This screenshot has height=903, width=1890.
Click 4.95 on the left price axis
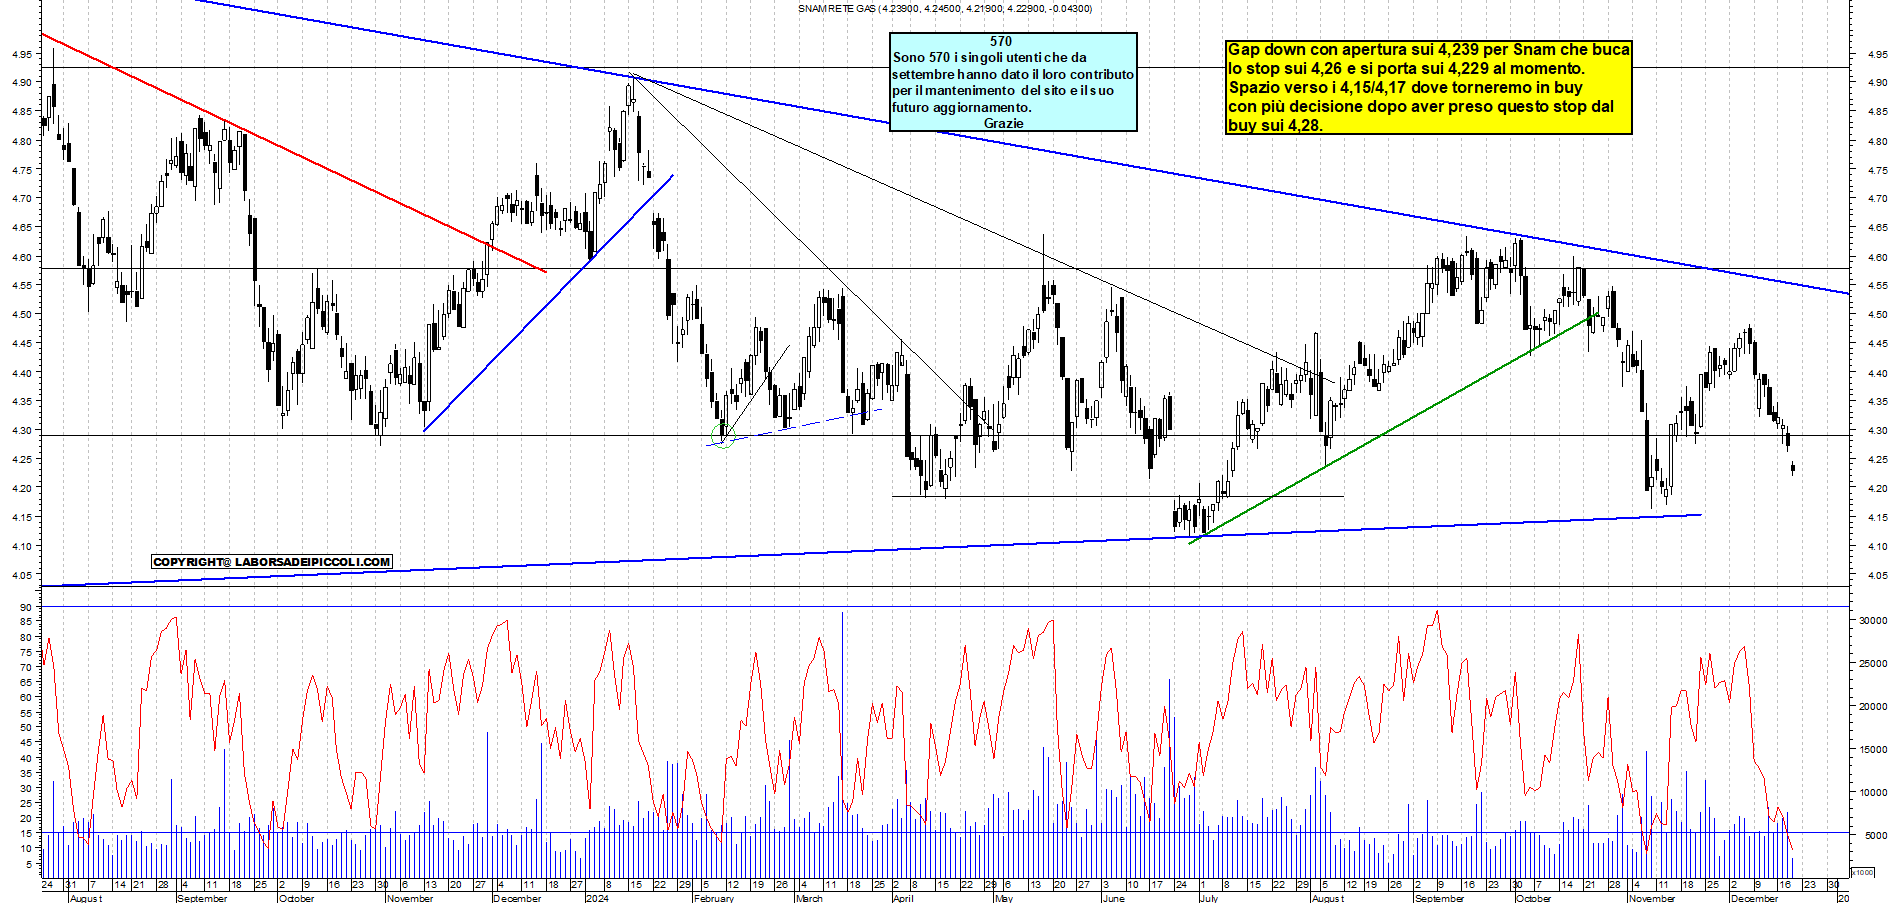[x=21, y=54]
